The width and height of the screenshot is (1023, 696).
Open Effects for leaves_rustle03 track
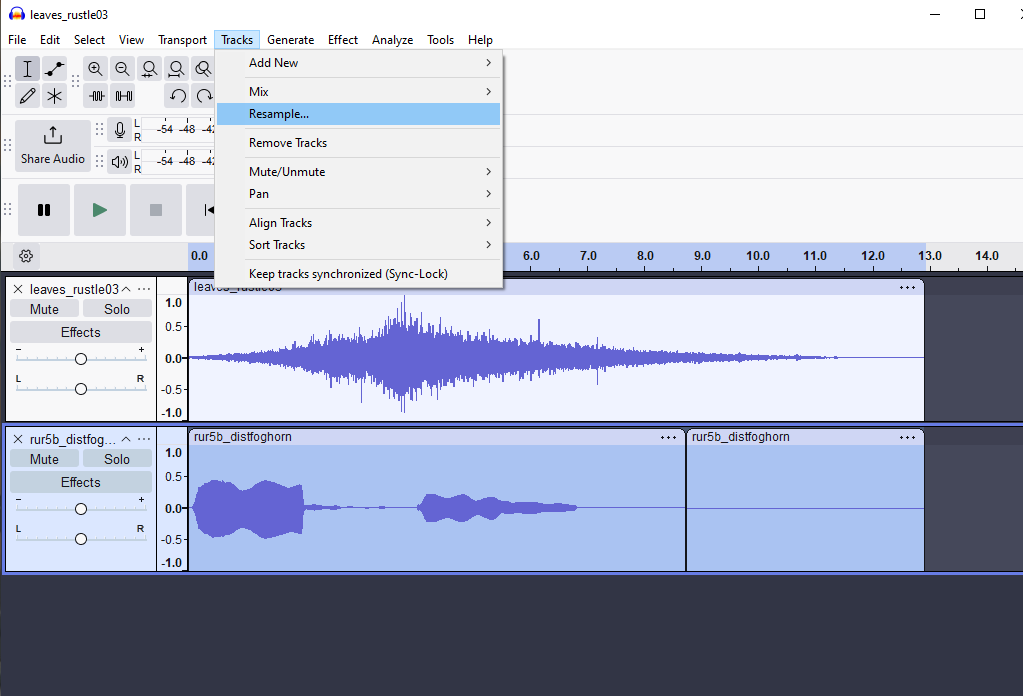(x=81, y=332)
